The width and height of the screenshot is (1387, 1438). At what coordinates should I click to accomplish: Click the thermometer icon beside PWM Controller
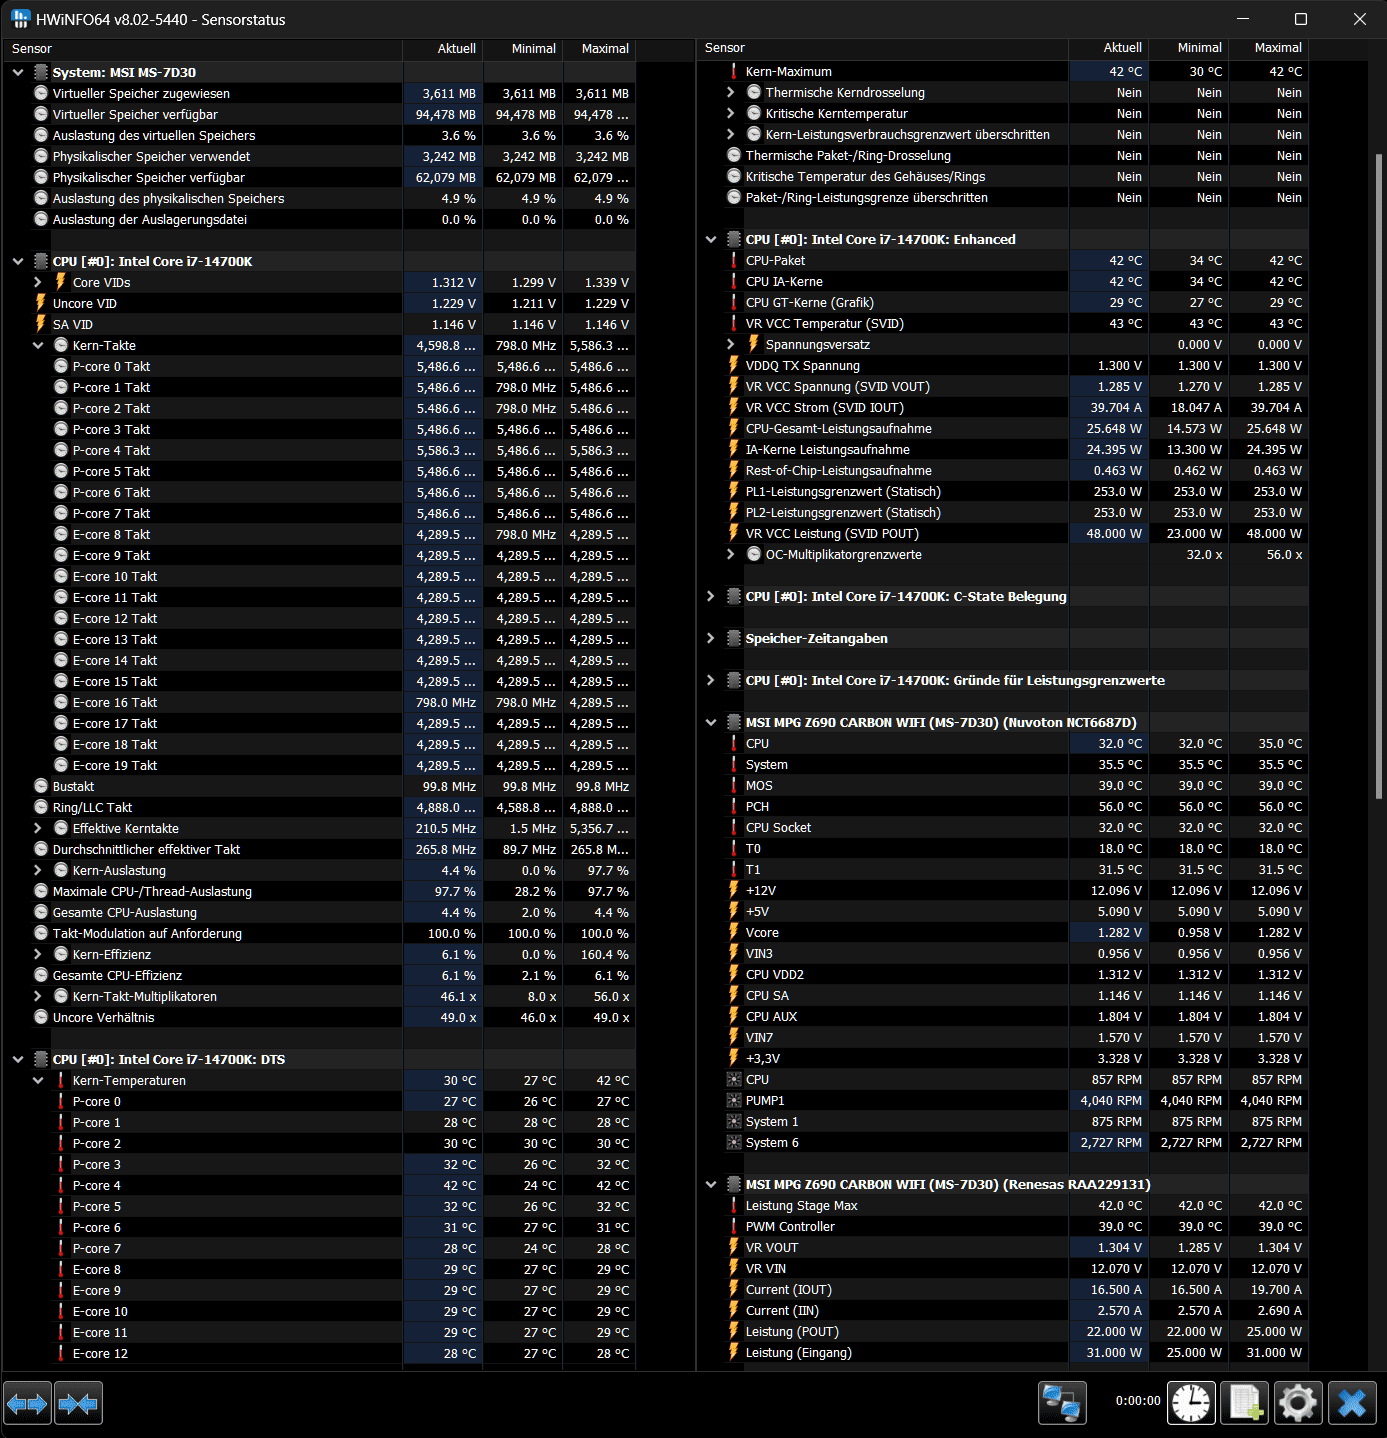point(734,1226)
